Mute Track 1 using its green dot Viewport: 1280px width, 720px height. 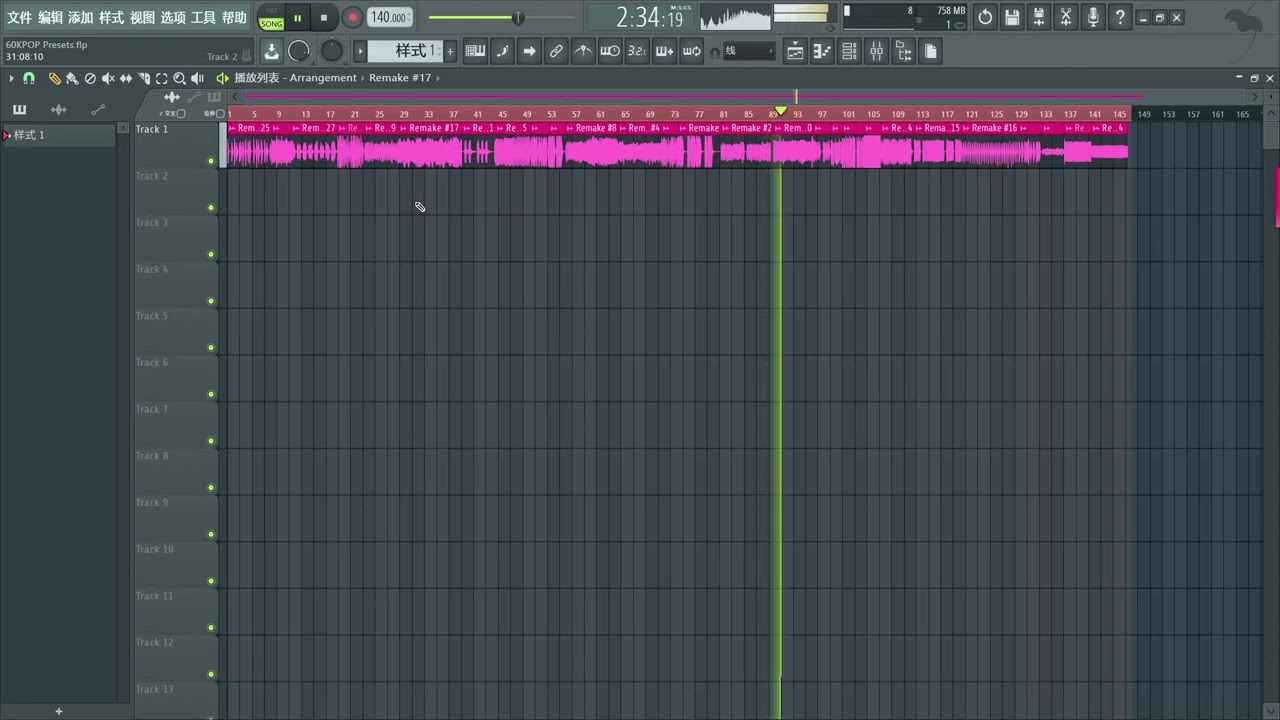tap(211, 161)
